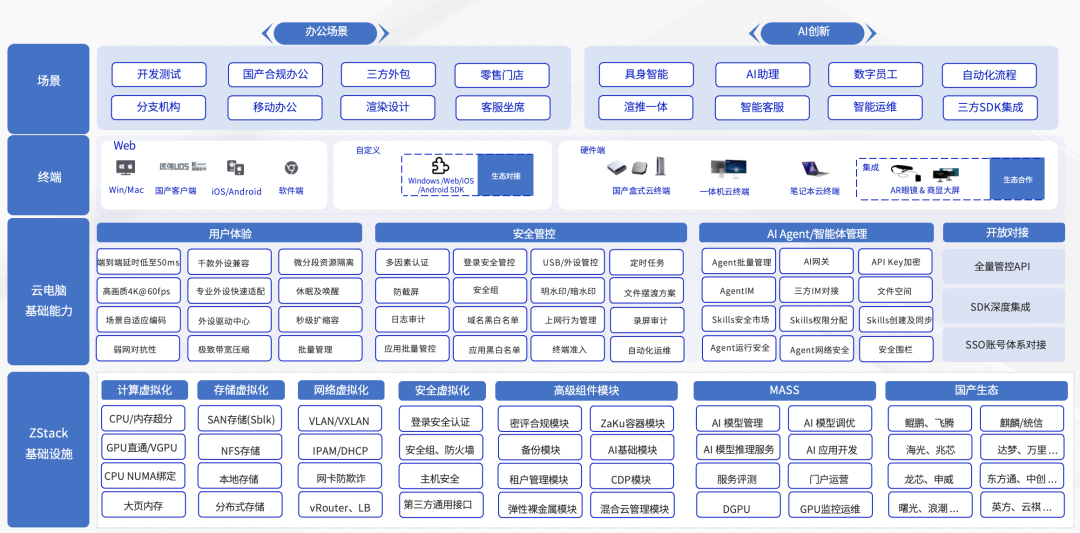Click the 国产合规办公 scenario box
Viewport: 1080px width, 533px height.
(276, 74)
